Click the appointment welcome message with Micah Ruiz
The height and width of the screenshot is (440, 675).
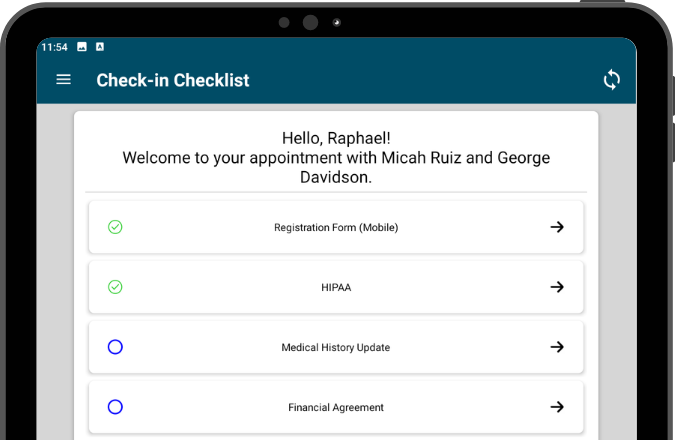tap(336, 167)
